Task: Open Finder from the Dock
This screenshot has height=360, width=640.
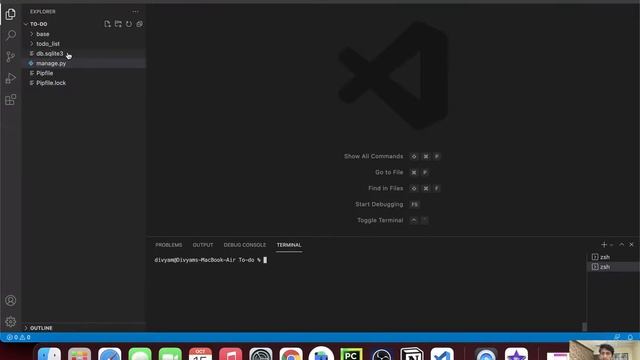Action: pos(49,354)
